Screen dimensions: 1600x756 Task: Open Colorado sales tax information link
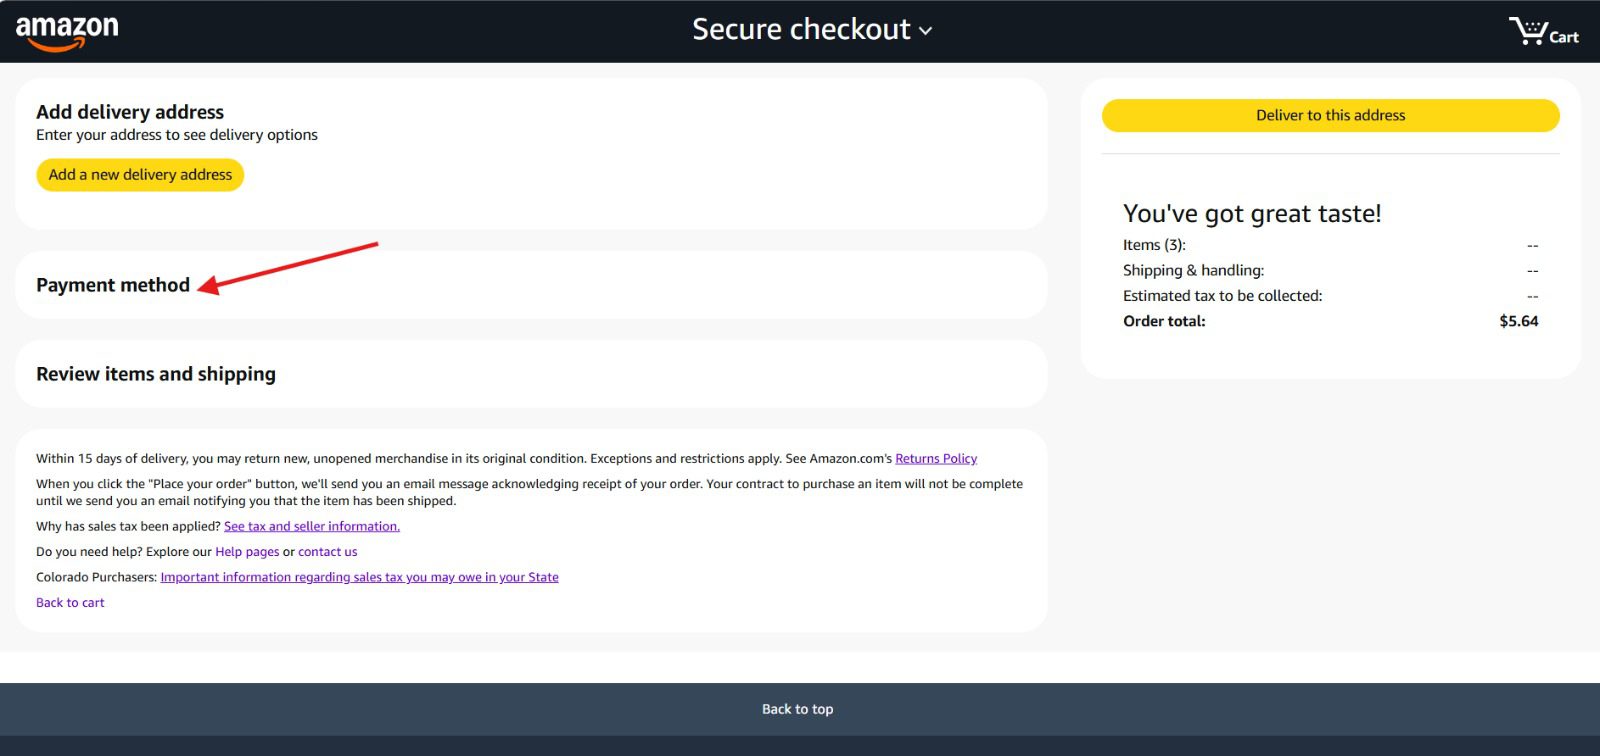(x=359, y=577)
